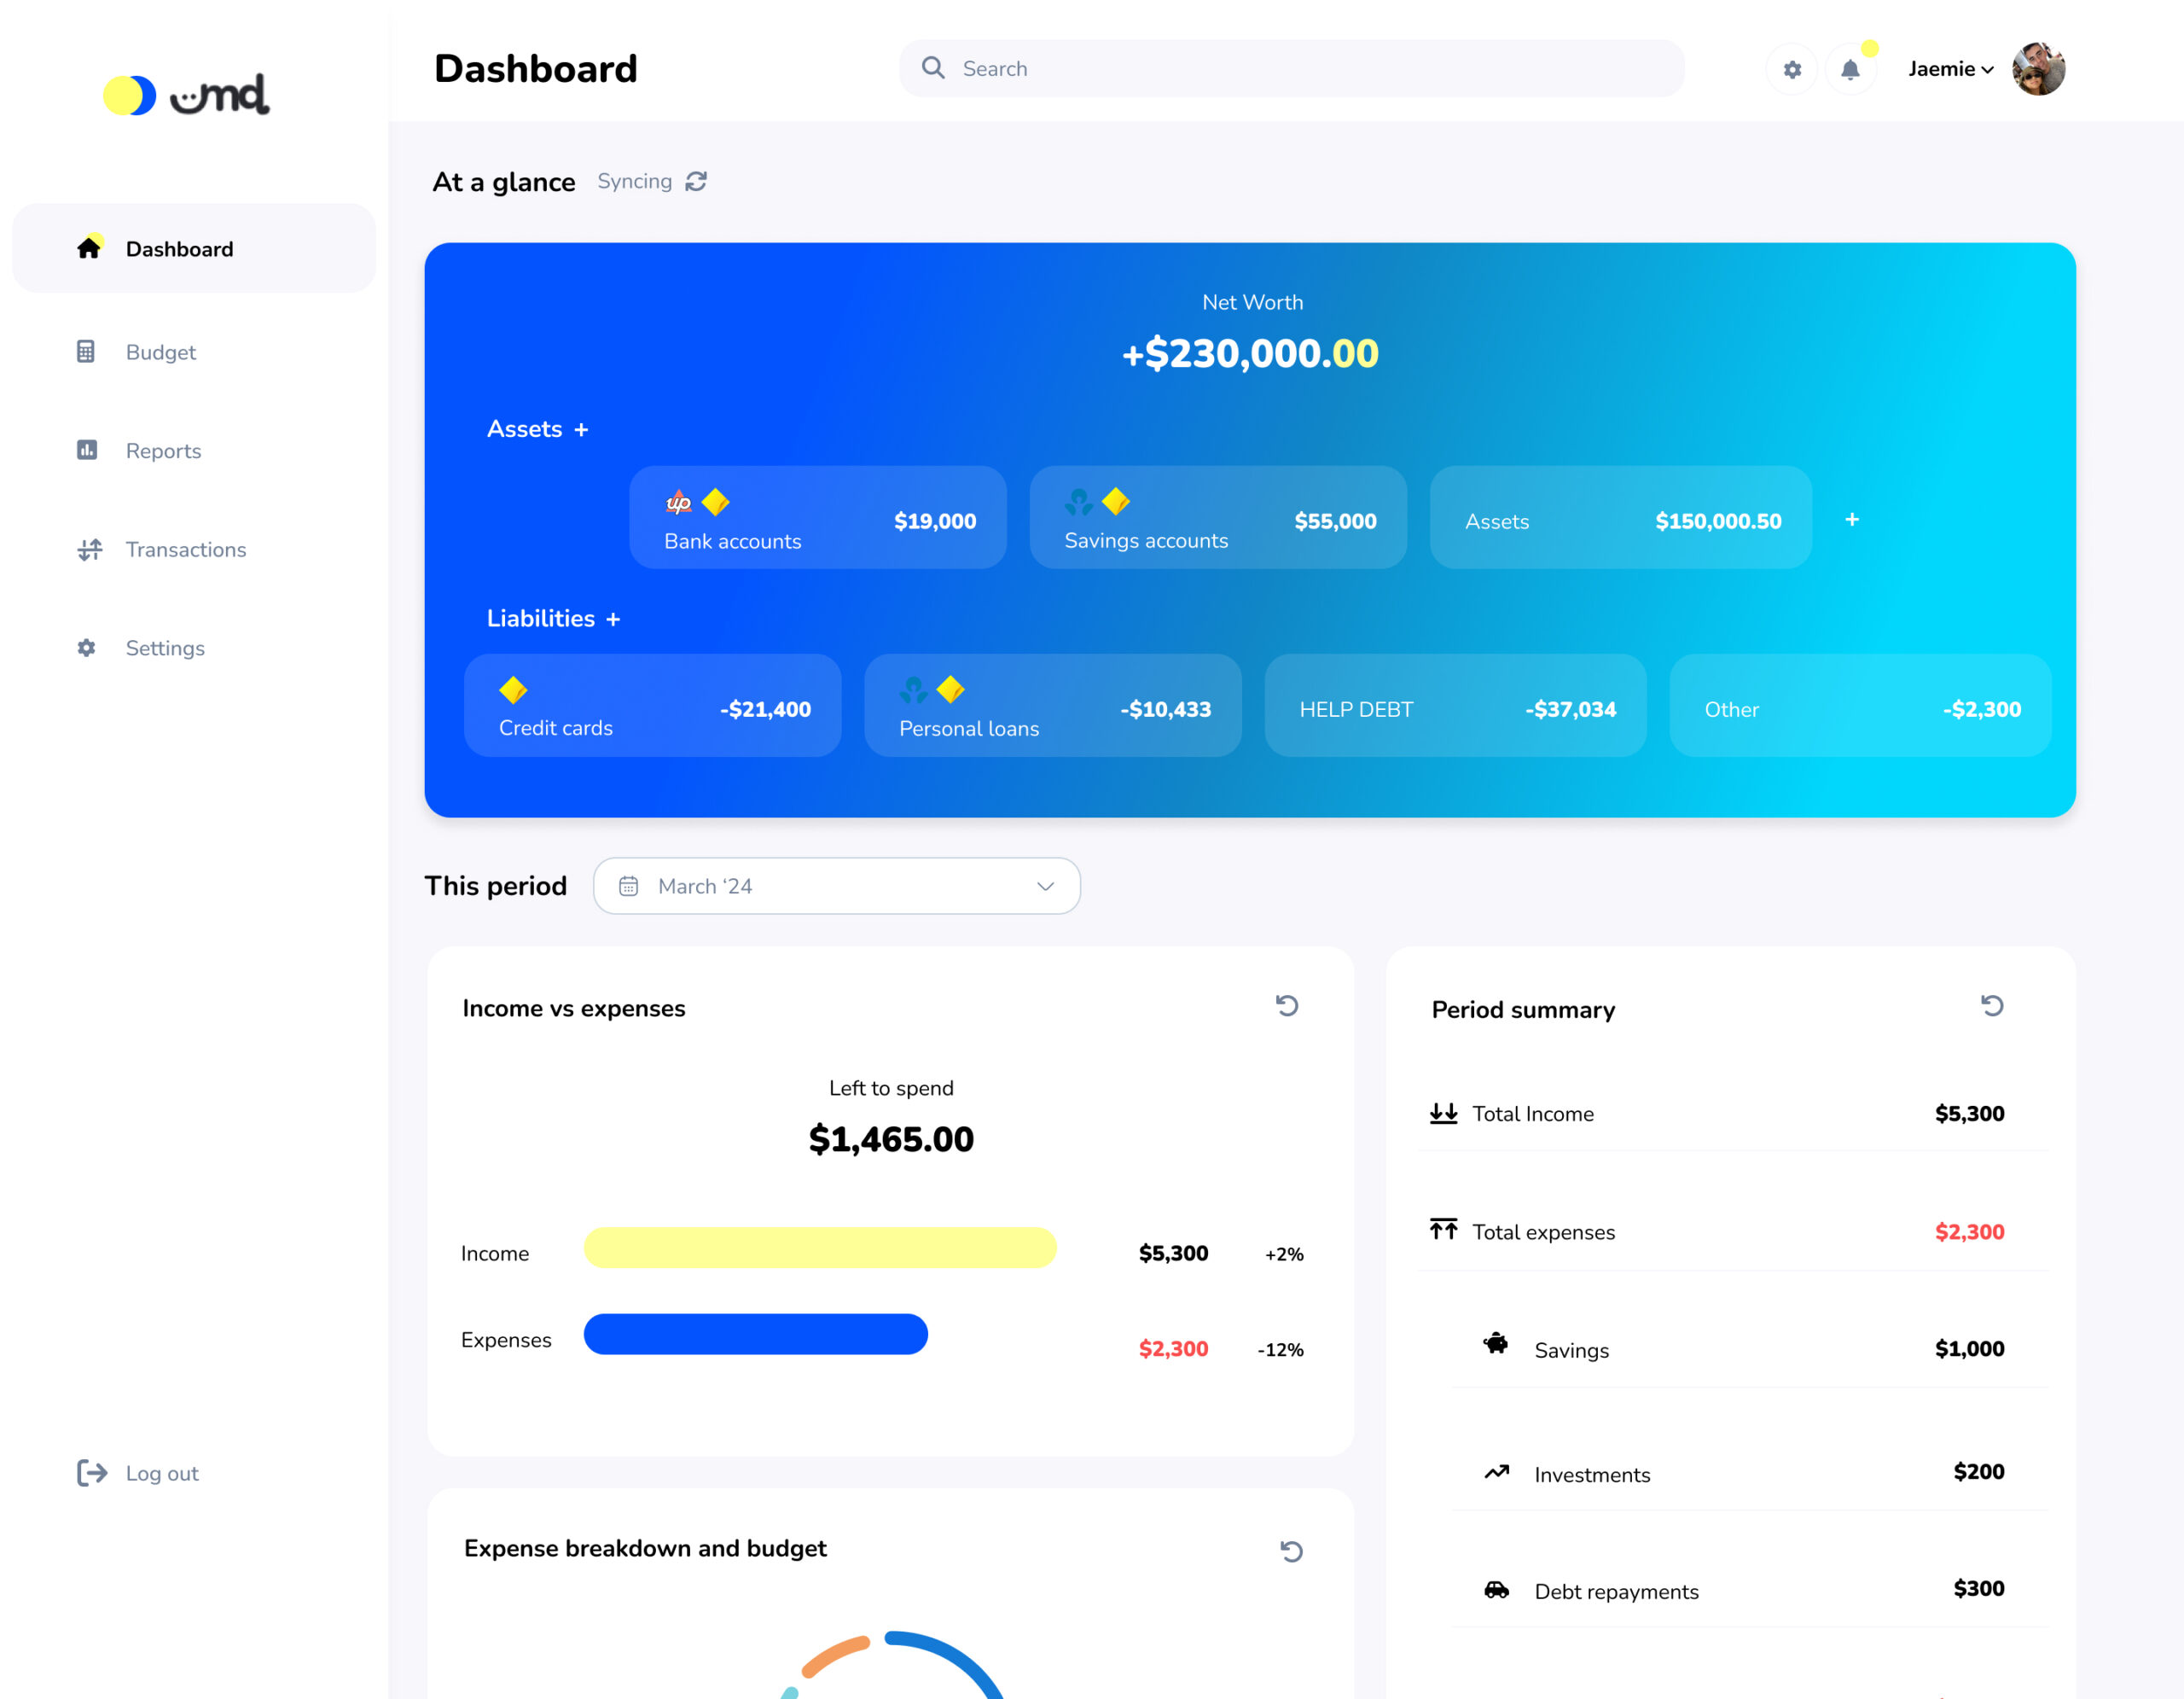The image size is (2184, 1699).
Task: Click the green logo on Personal loans
Action: (913, 689)
